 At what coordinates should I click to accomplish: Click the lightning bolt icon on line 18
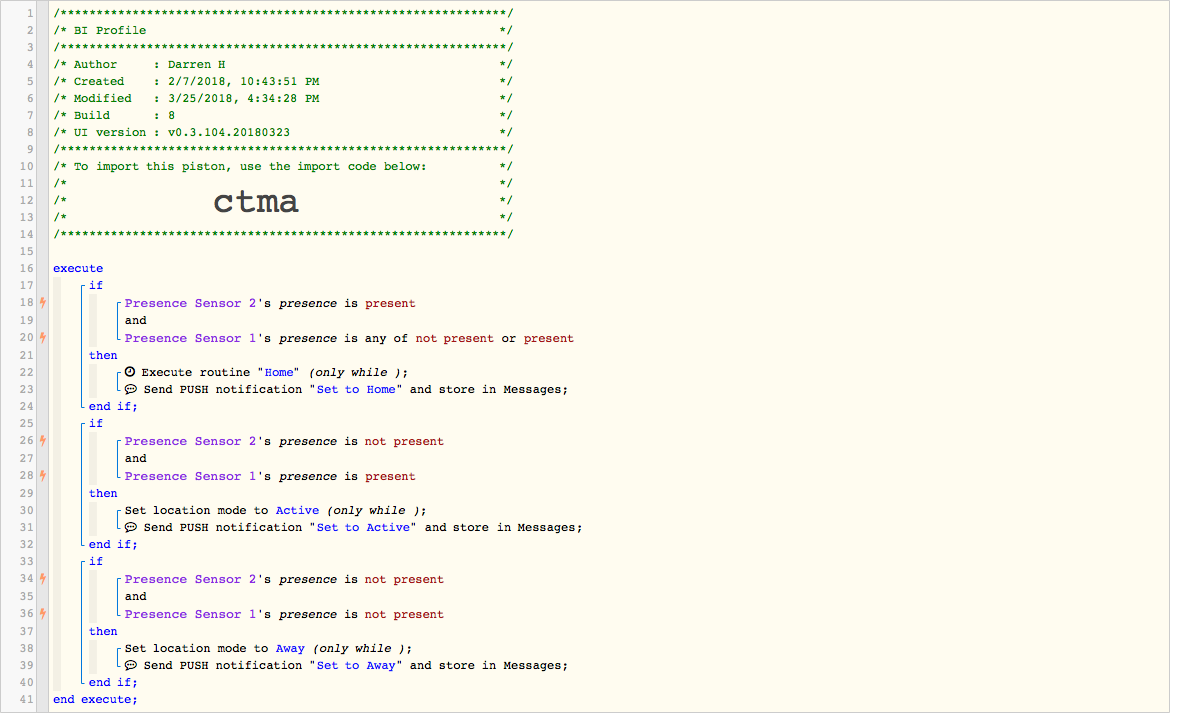pos(43,303)
